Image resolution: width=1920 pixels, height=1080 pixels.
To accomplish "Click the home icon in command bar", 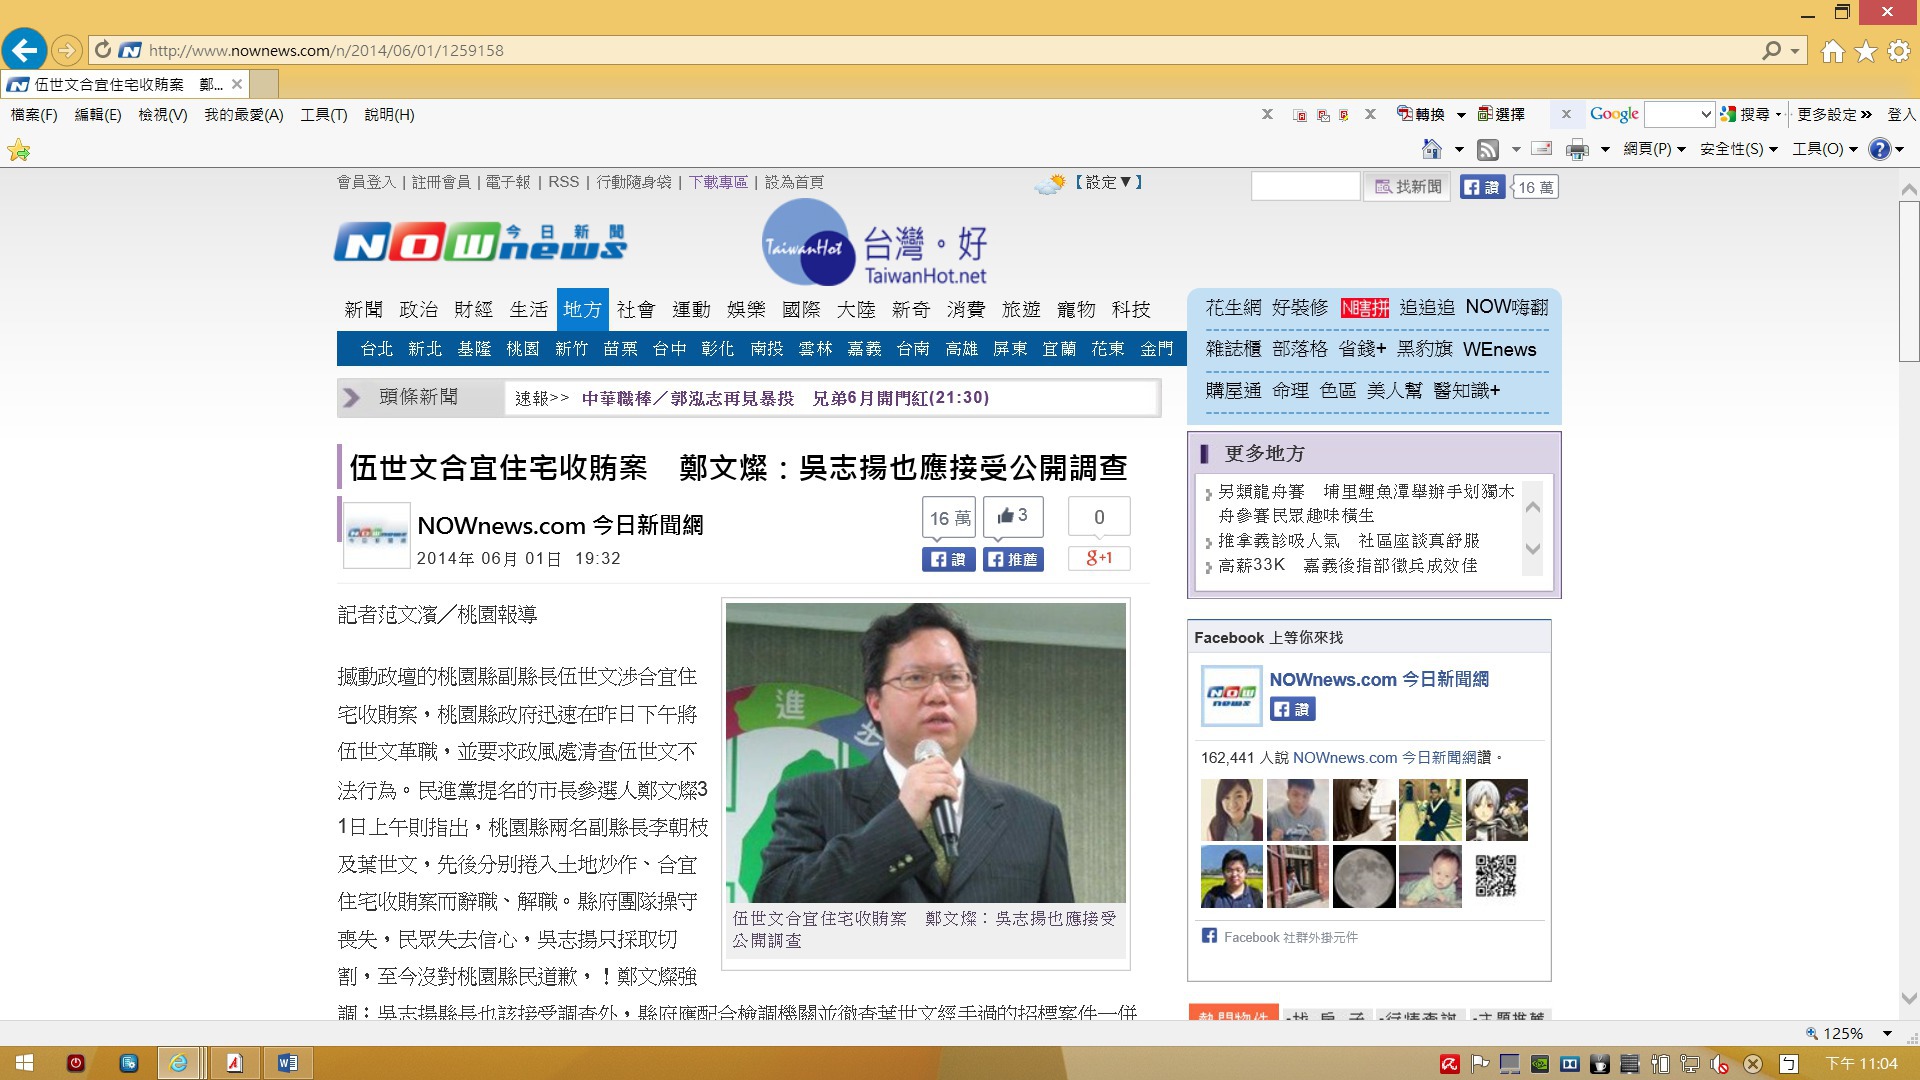I will 1432,150.
